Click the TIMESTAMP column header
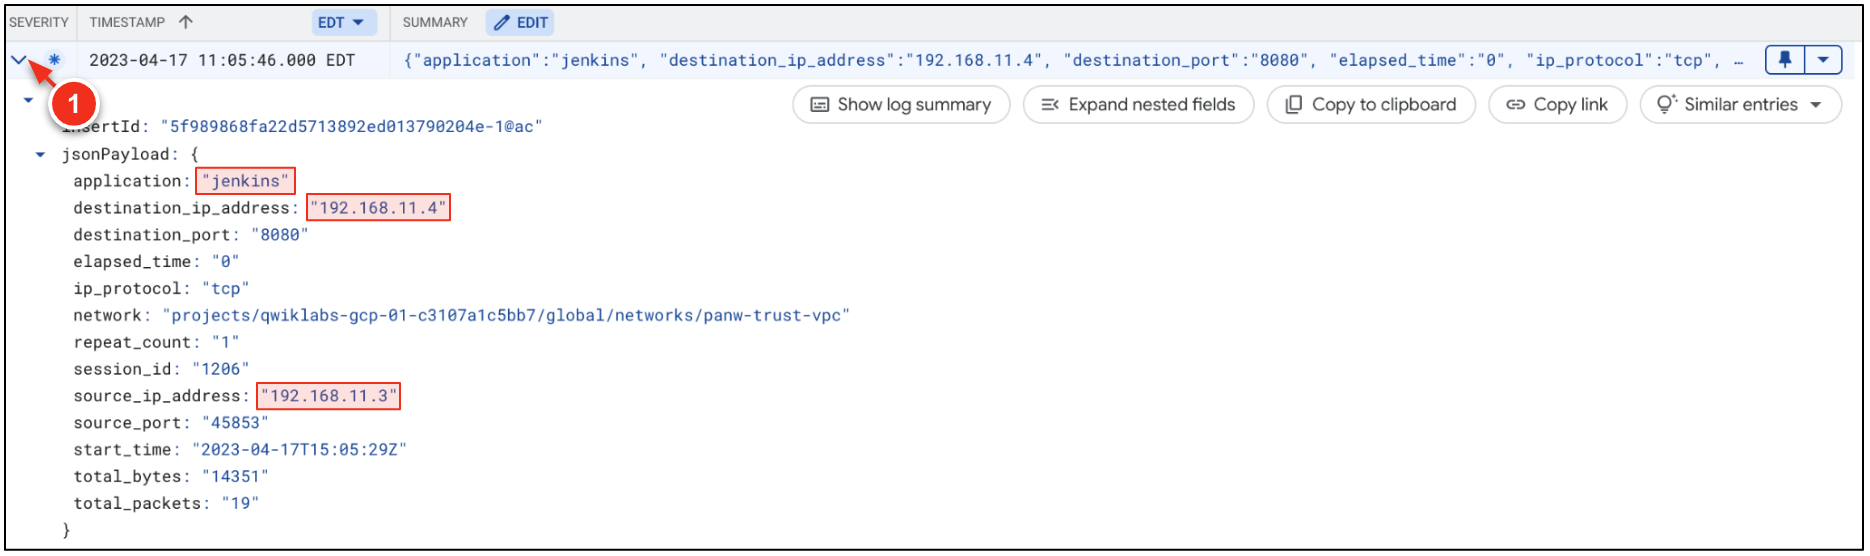 (127, 22)
